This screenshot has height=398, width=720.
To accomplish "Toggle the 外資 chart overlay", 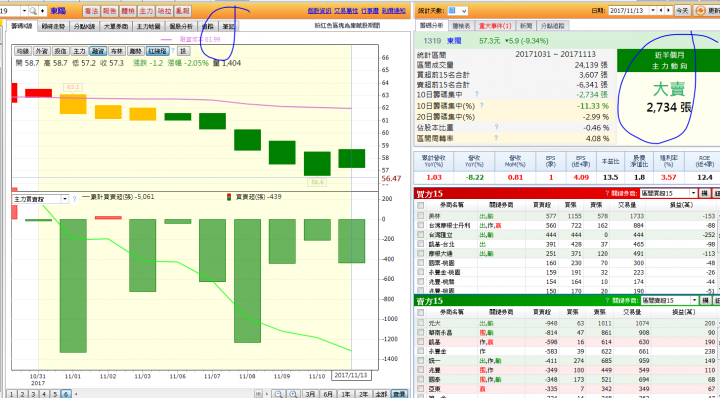I will 42,51.
